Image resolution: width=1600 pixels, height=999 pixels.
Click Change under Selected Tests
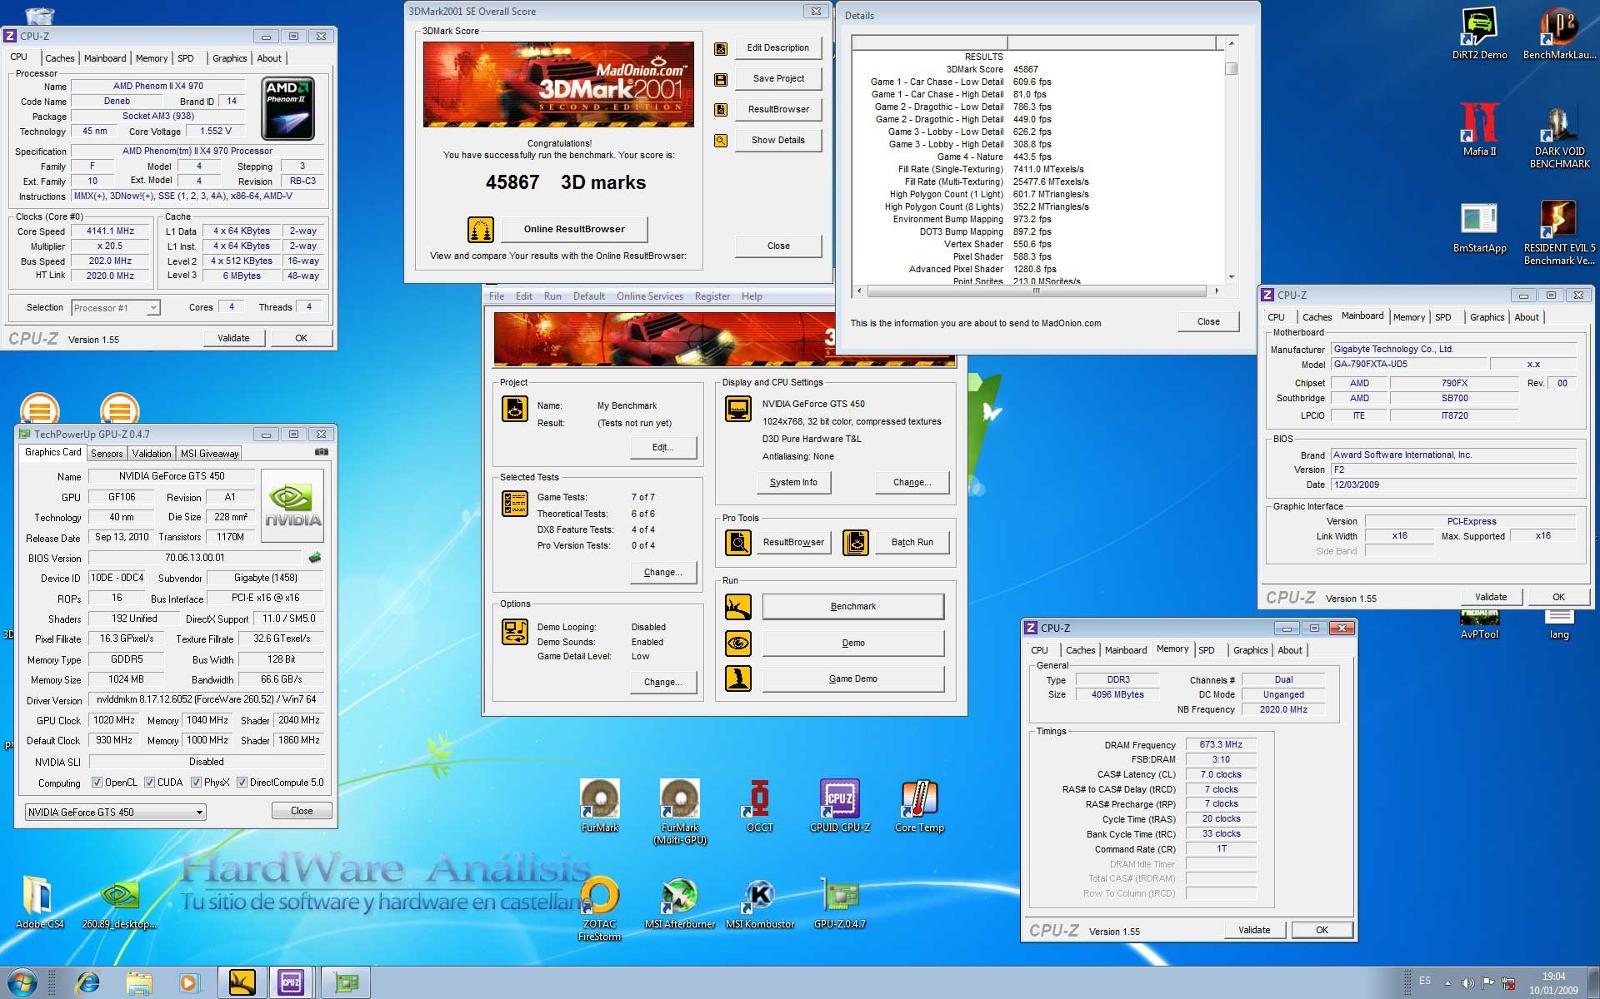663,572
